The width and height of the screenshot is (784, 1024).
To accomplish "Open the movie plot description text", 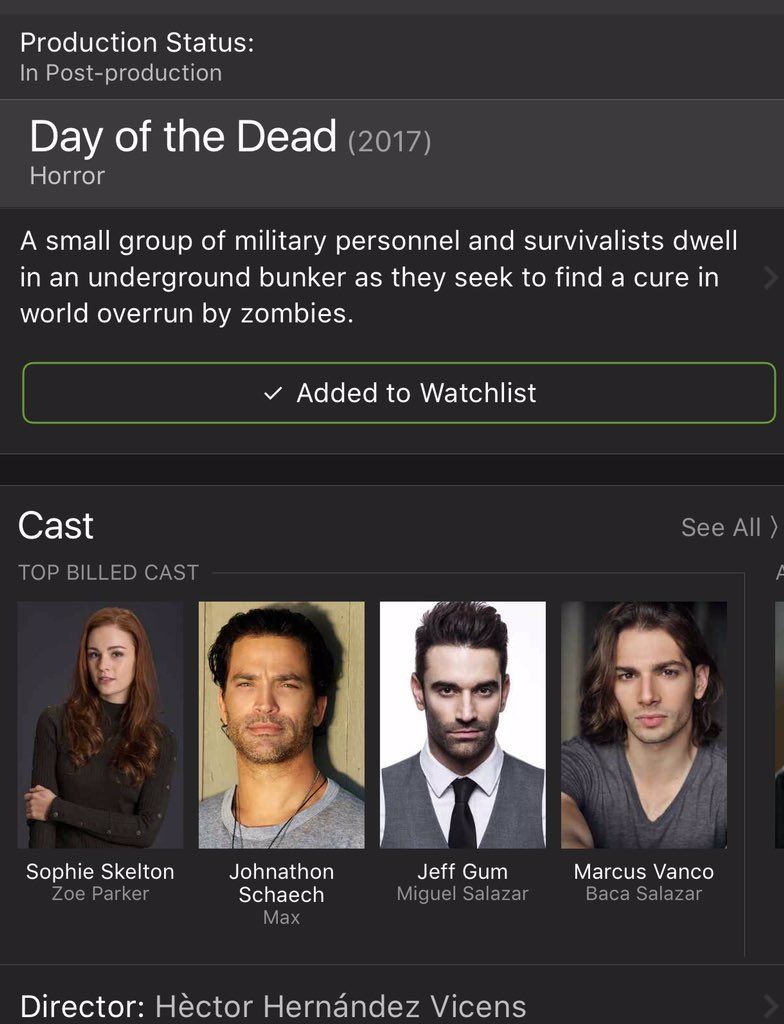I will [x=379, y=278].
